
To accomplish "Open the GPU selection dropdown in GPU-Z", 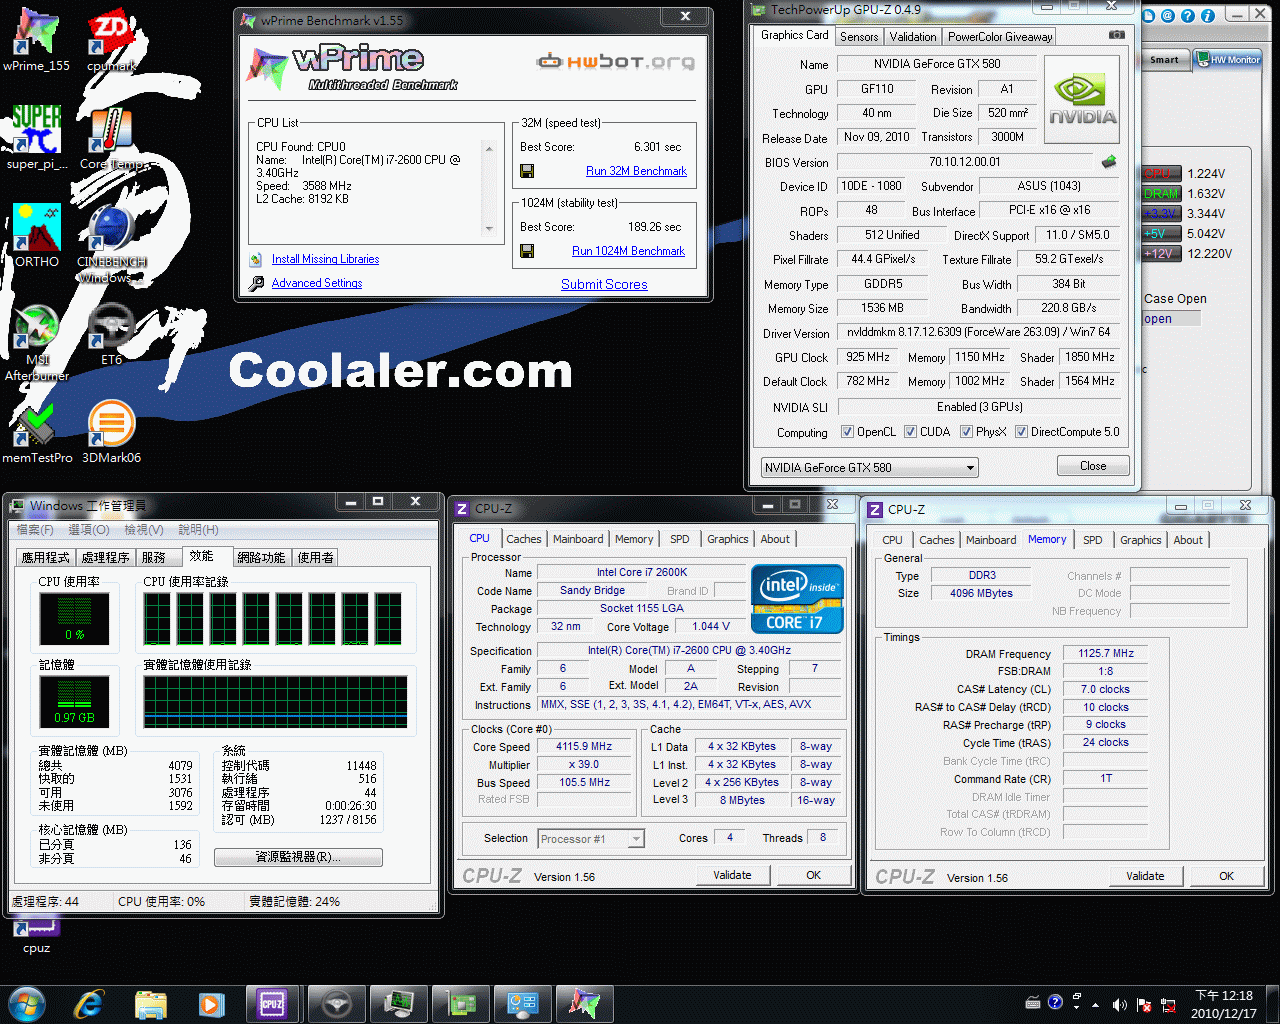I will click(869, 467).
